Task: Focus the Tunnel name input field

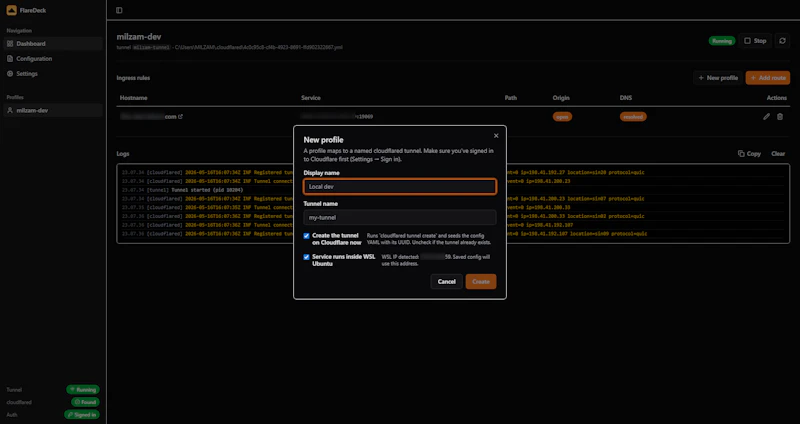Action: [400, 217]
